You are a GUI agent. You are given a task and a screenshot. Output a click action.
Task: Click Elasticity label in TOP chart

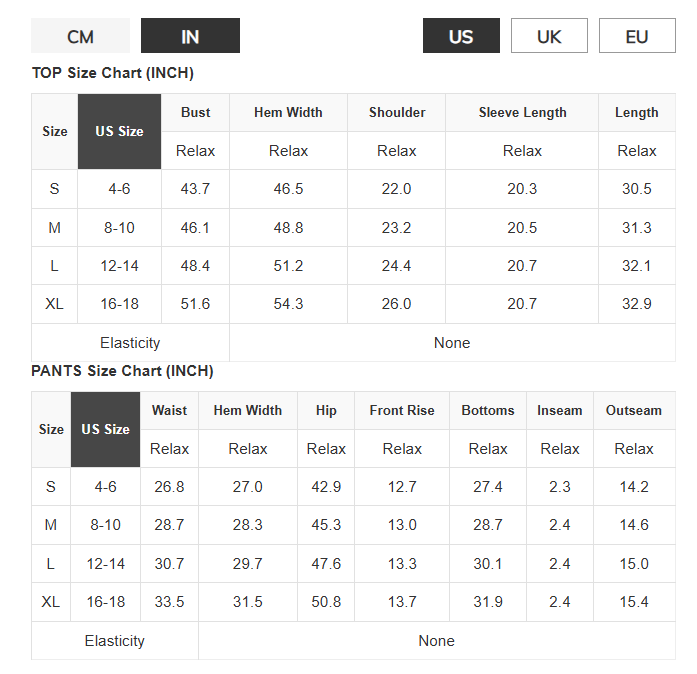pos(130,343)
